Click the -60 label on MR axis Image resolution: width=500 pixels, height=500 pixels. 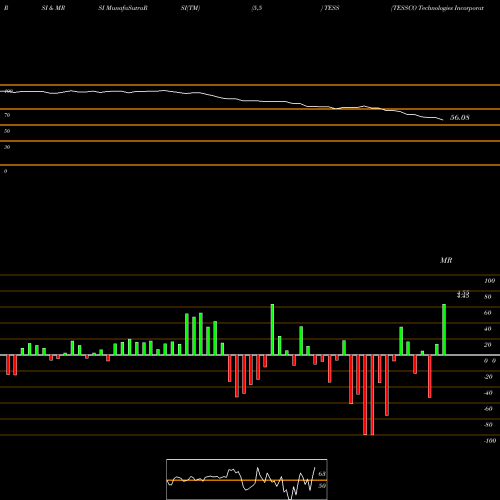(488, 409)
